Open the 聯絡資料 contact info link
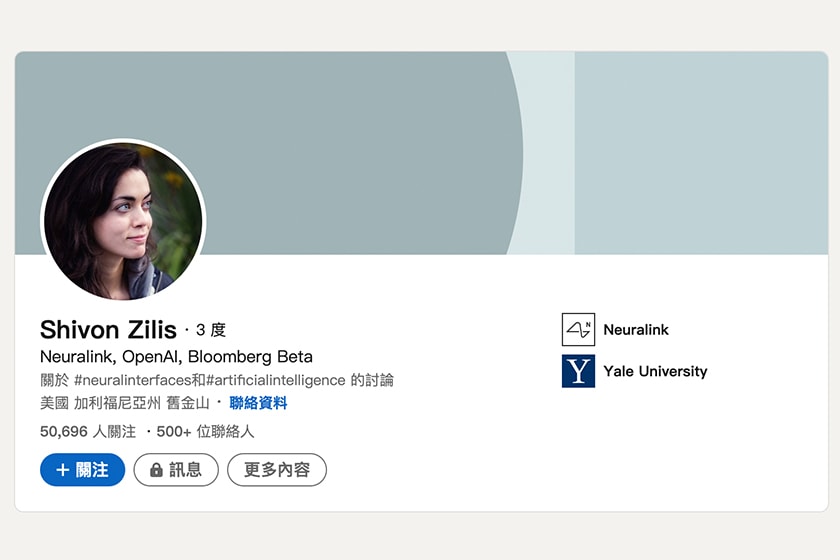The height and width of the screenshot is (560, 840). click(258, 403)
